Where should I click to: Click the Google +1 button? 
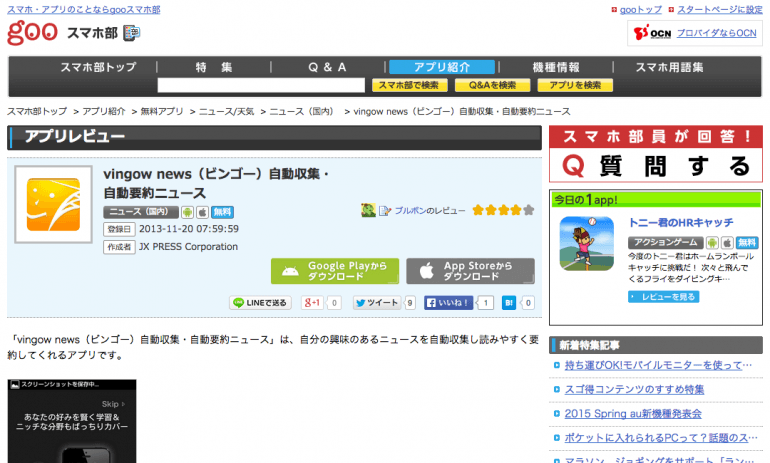pos(312,303)
